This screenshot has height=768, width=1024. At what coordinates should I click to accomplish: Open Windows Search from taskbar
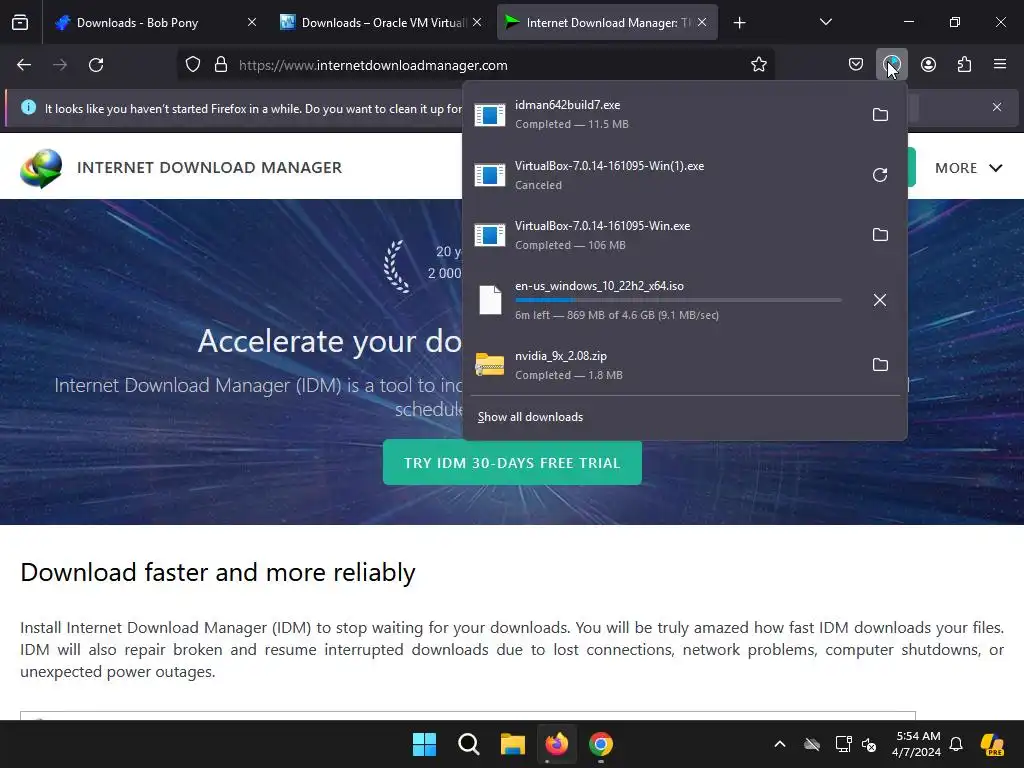tap(468, 744)
